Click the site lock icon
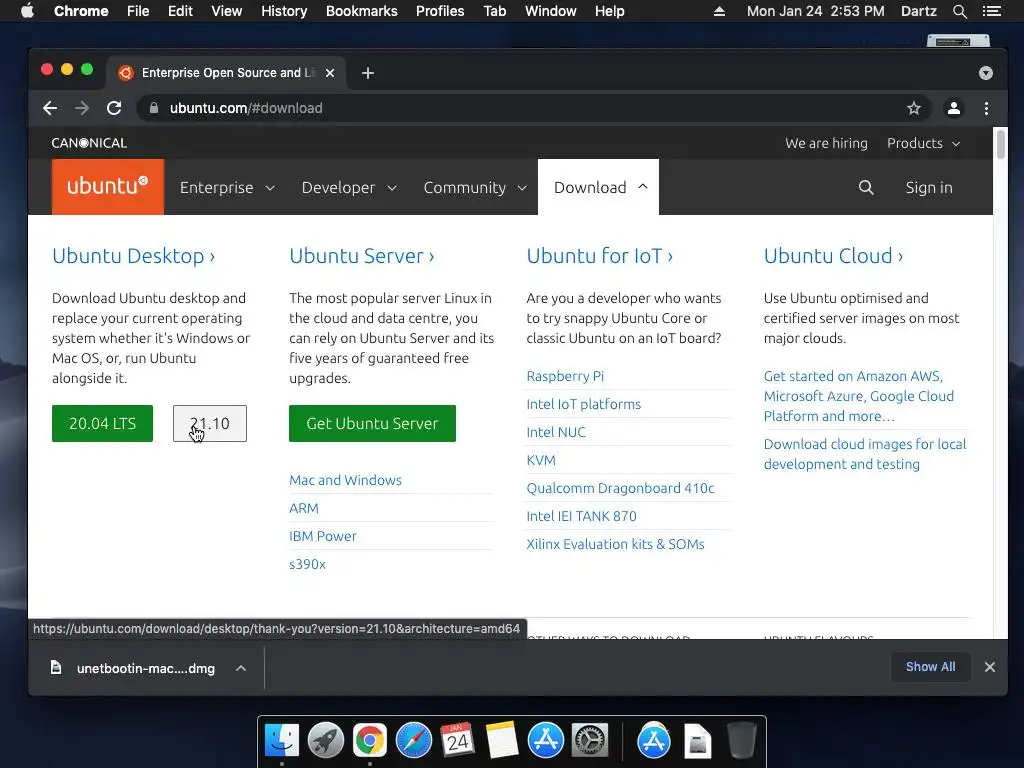The image size is (1024, 768). [153, 108]
